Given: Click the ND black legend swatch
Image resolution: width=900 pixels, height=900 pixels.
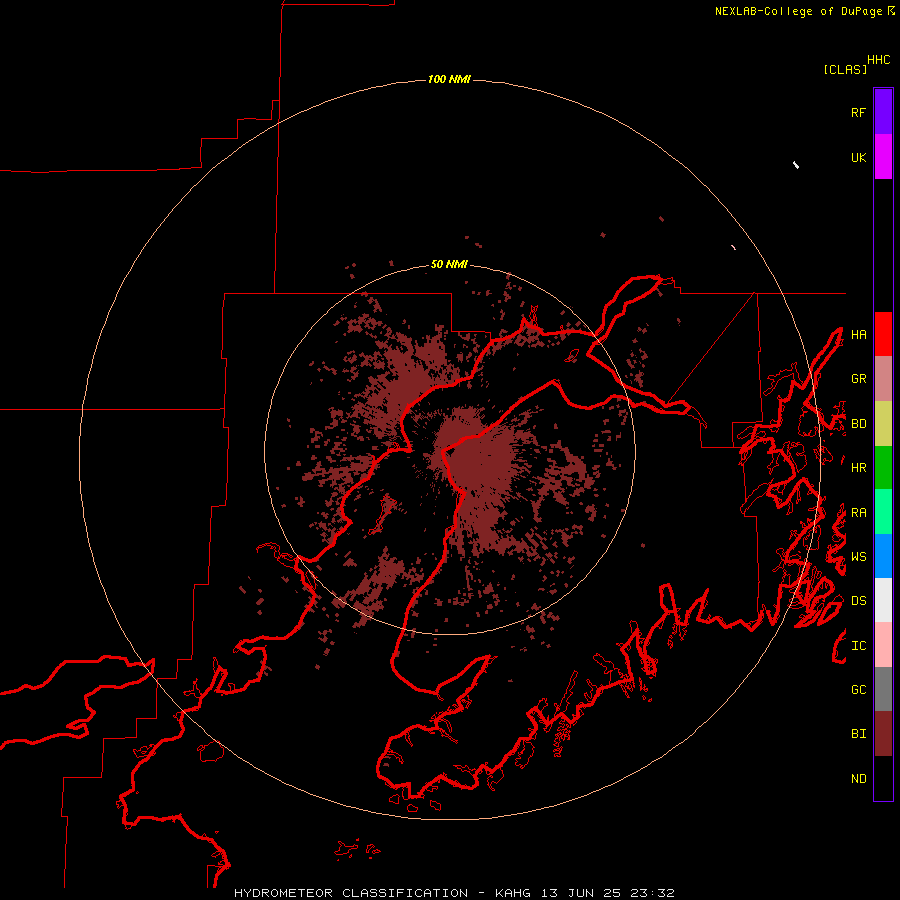Looking at the screenshot, I should point(883,778).
